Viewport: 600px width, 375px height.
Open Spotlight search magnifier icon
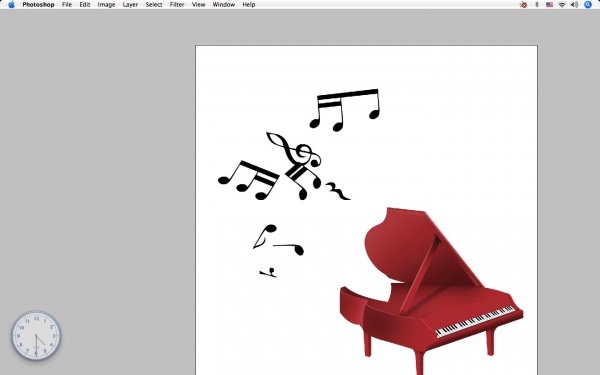588,5
